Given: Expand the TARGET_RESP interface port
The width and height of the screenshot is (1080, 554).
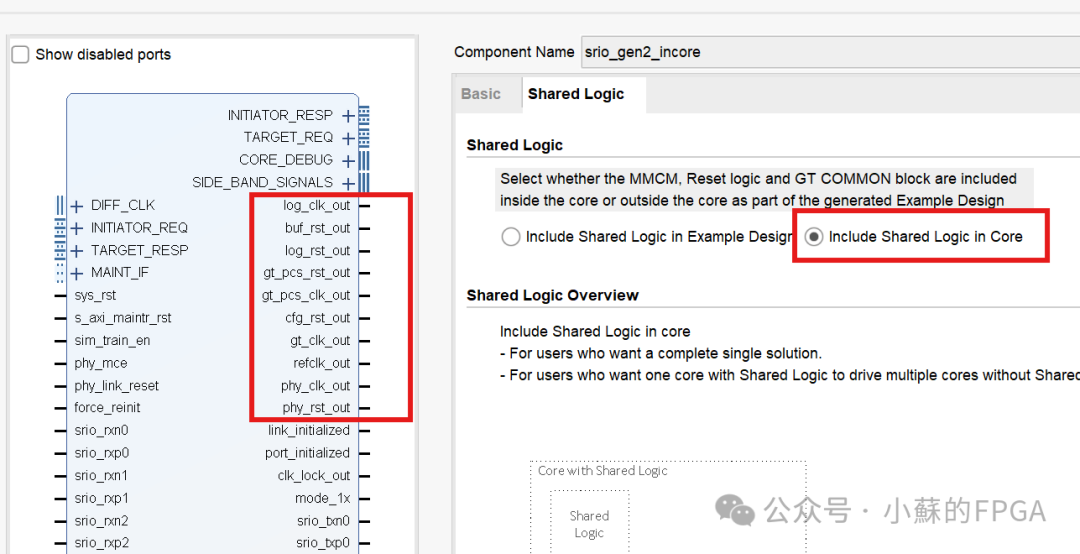Looking at the screenshot, I should tap(77, 251).
